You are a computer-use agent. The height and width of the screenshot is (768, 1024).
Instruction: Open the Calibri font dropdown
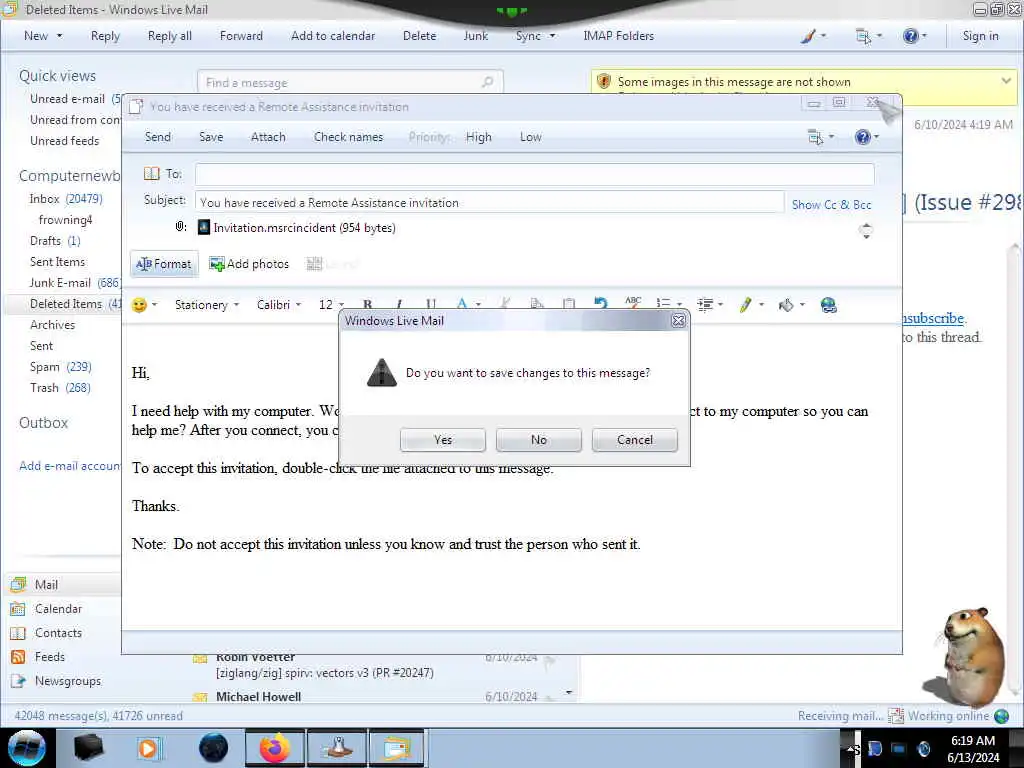pyautogui.click(x=279, y=305)
